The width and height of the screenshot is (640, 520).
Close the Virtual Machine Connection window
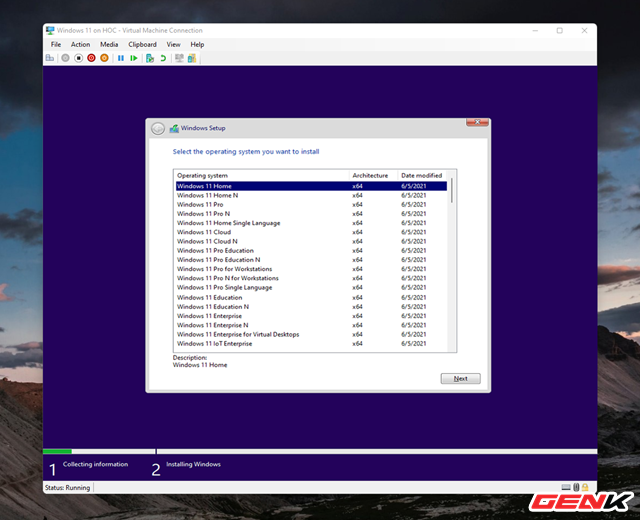(584, 31)
